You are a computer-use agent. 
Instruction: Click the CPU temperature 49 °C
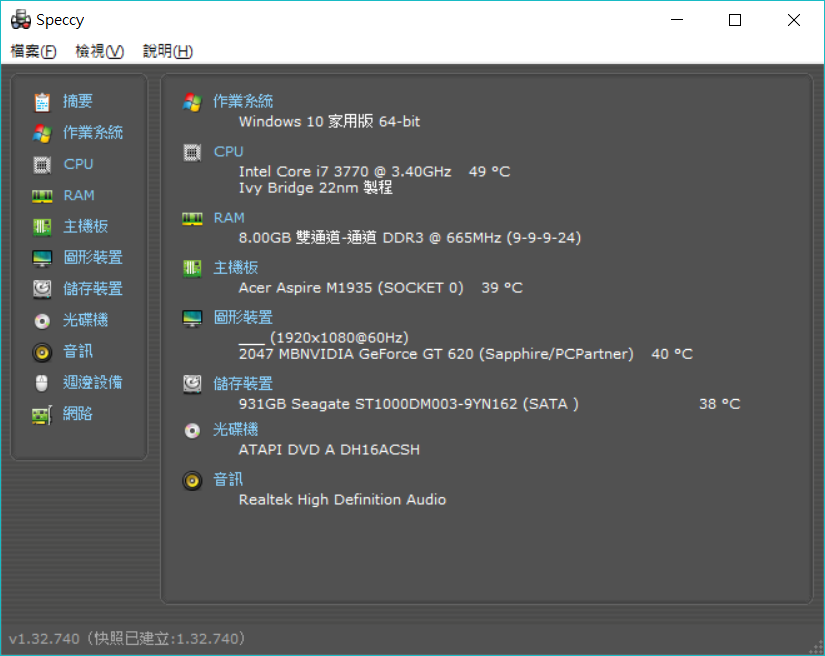pos(489,171)
